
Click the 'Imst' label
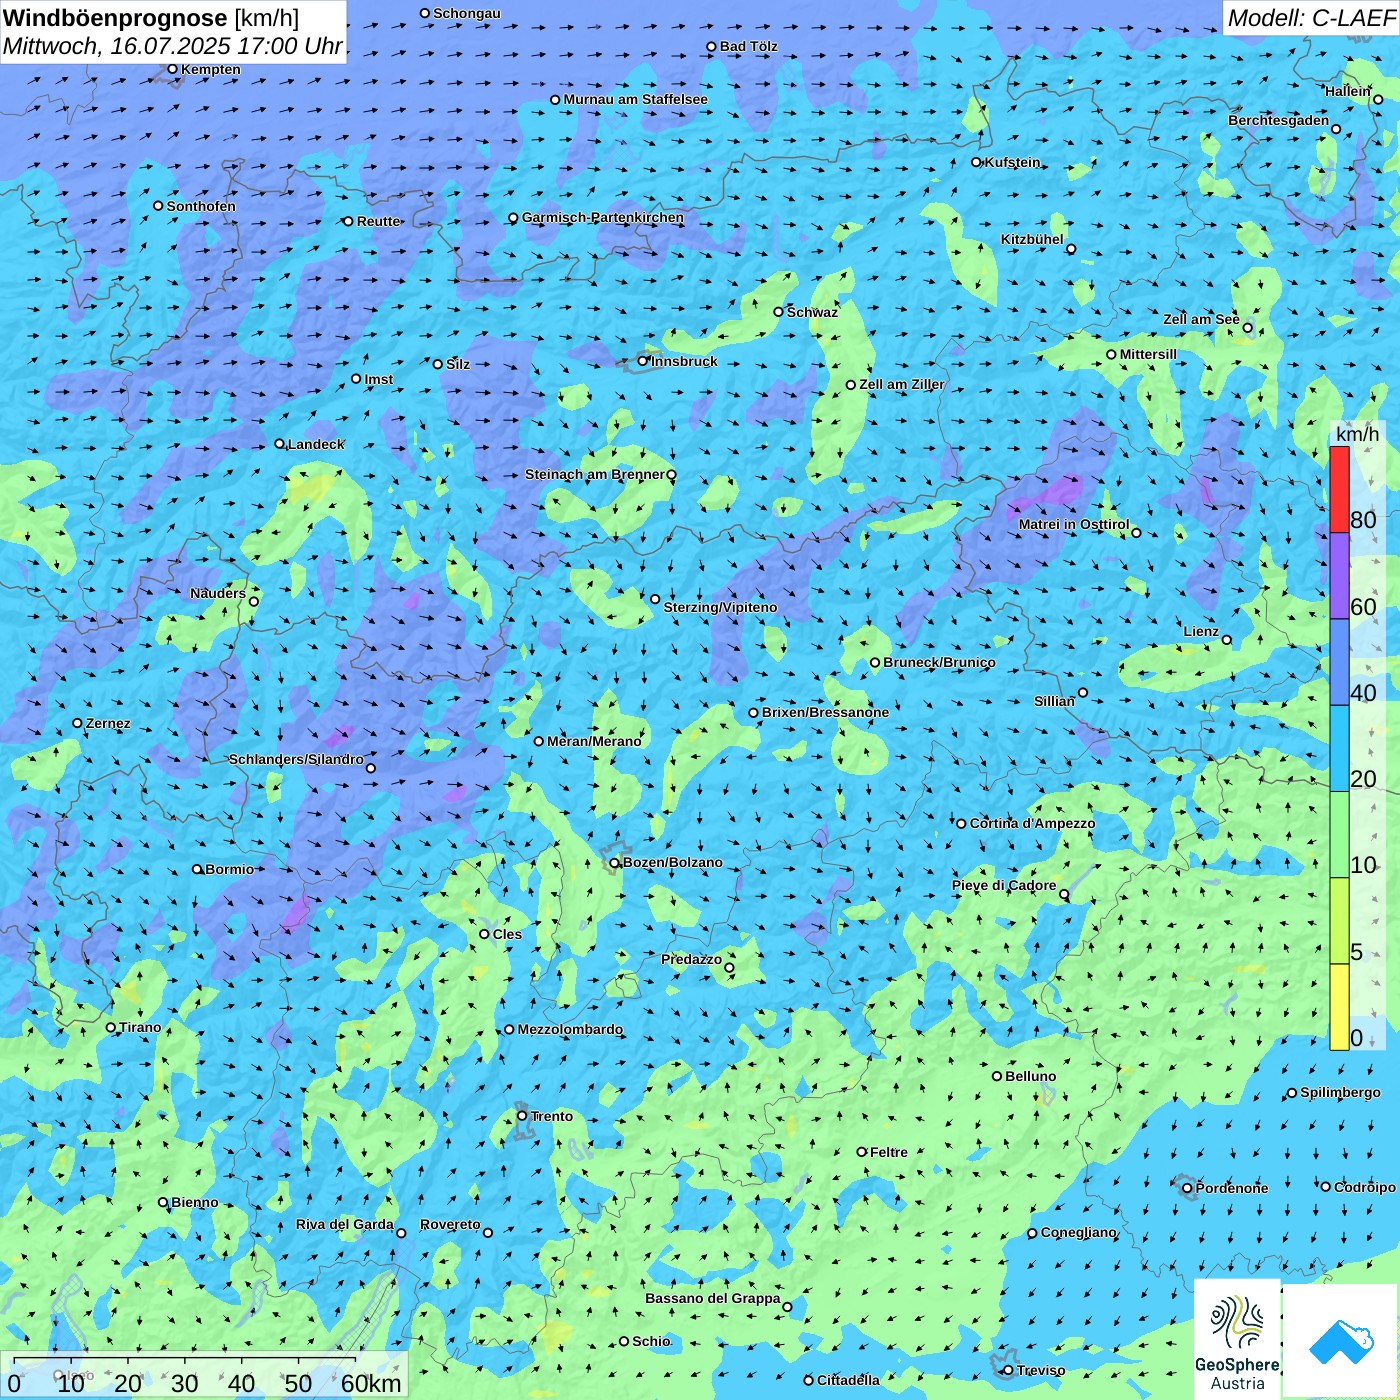click(379, 379)
